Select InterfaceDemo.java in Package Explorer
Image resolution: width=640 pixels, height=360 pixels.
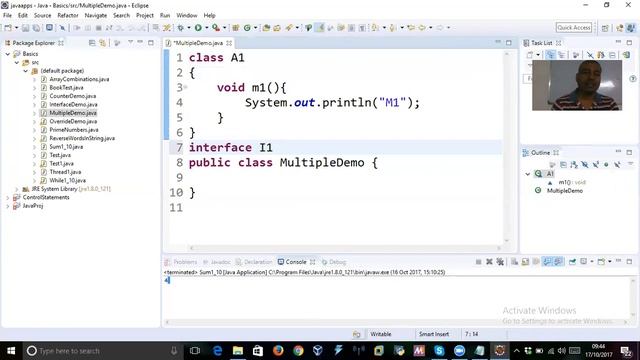(73, 104)
